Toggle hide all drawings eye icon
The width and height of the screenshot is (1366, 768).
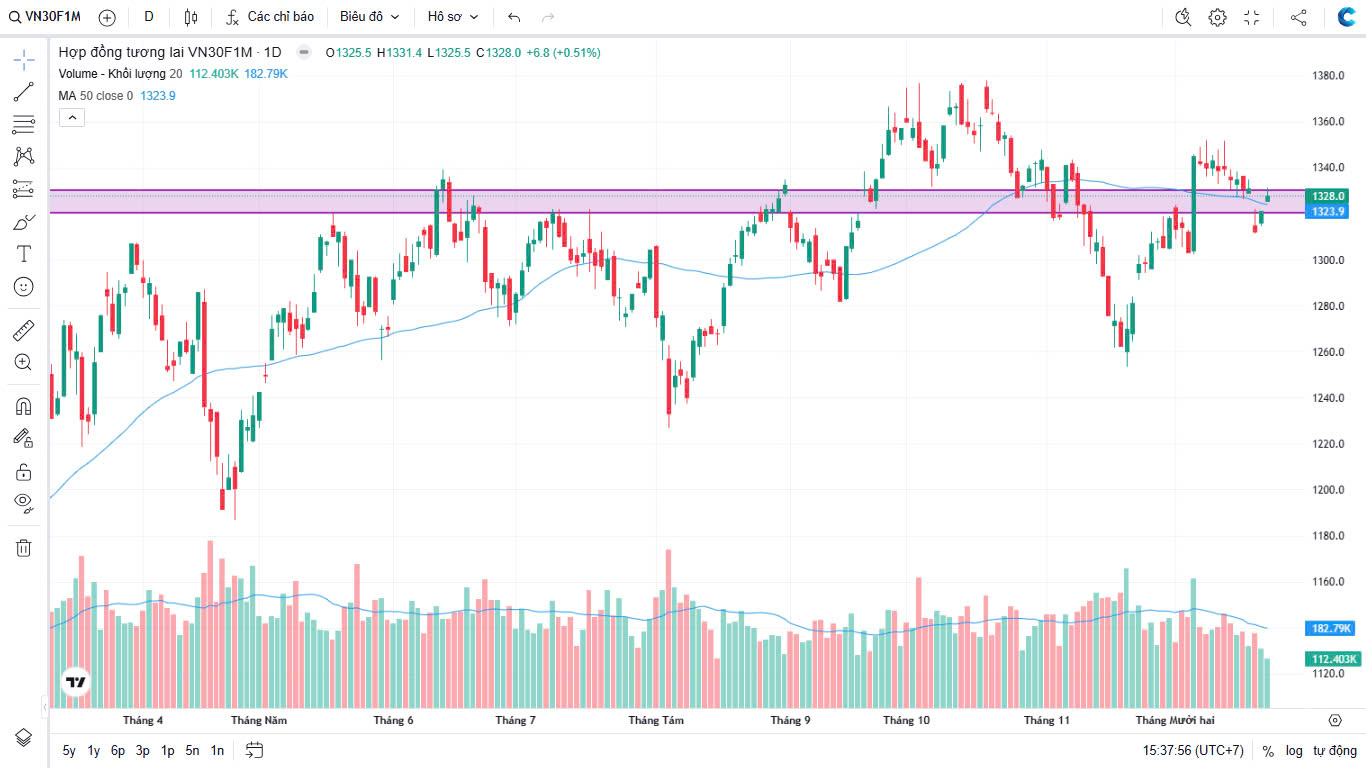point(24,502)
